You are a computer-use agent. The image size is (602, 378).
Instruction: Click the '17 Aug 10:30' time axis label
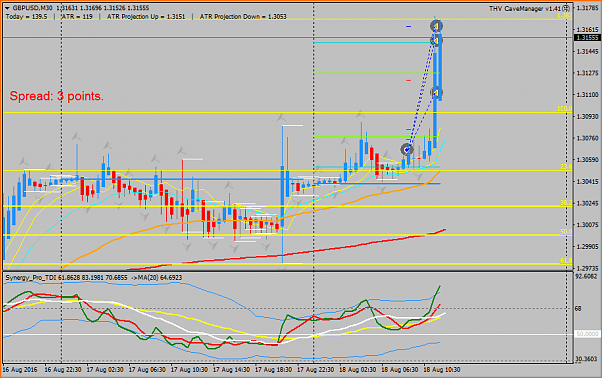point(189,370)
